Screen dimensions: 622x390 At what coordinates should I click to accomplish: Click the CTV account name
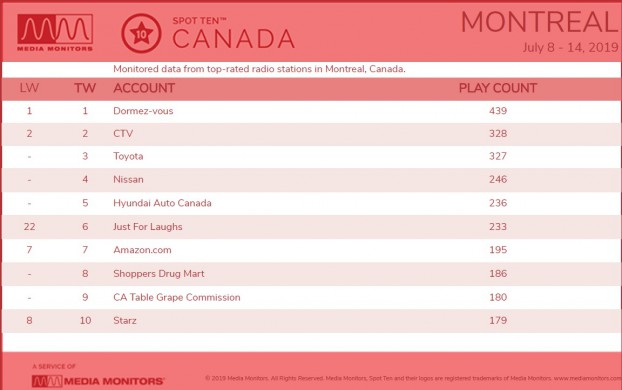pyautogui.click(x=123, y=134)
